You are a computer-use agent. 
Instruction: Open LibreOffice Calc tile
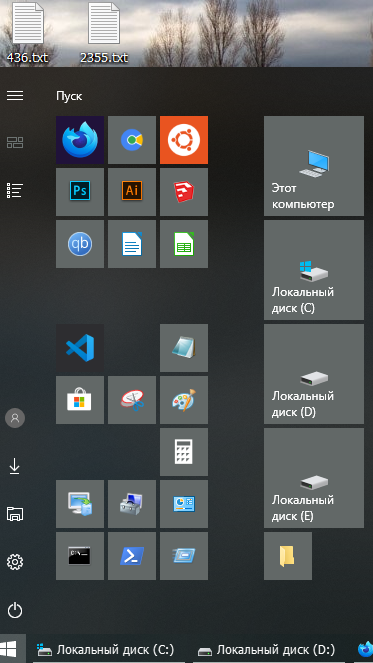pos(184,244)
